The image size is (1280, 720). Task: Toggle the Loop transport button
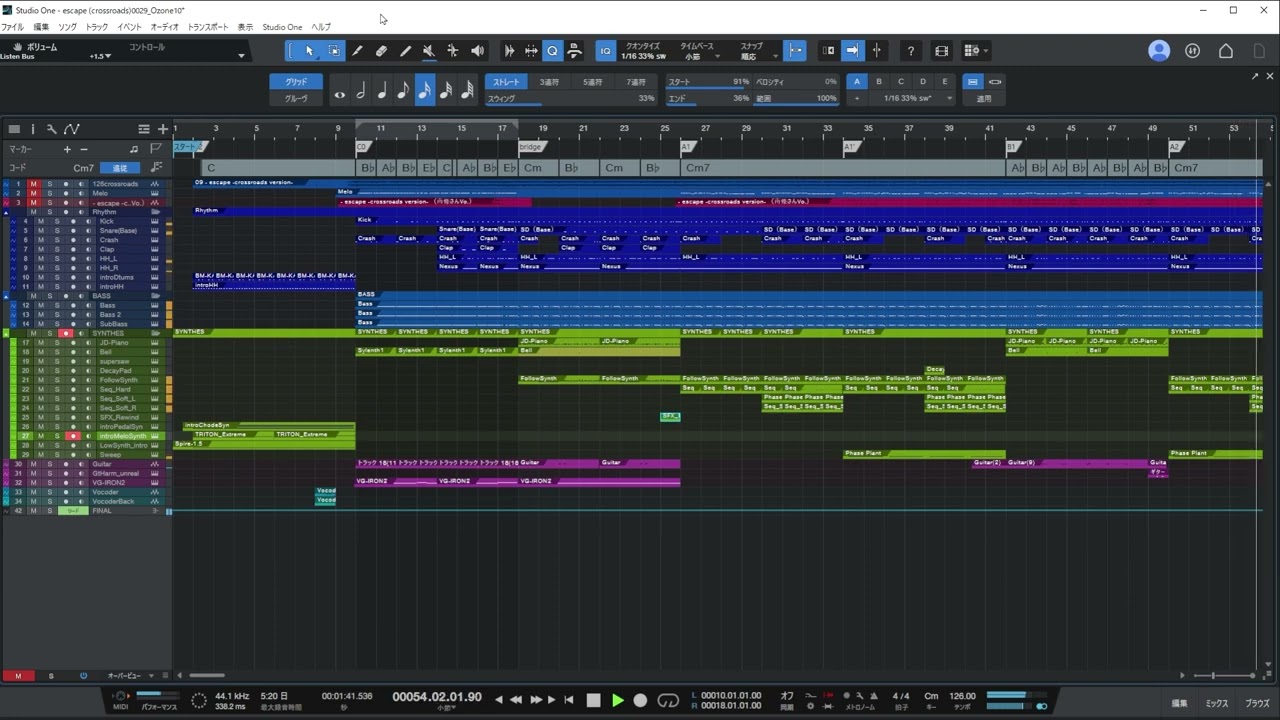tap(668, 700)
